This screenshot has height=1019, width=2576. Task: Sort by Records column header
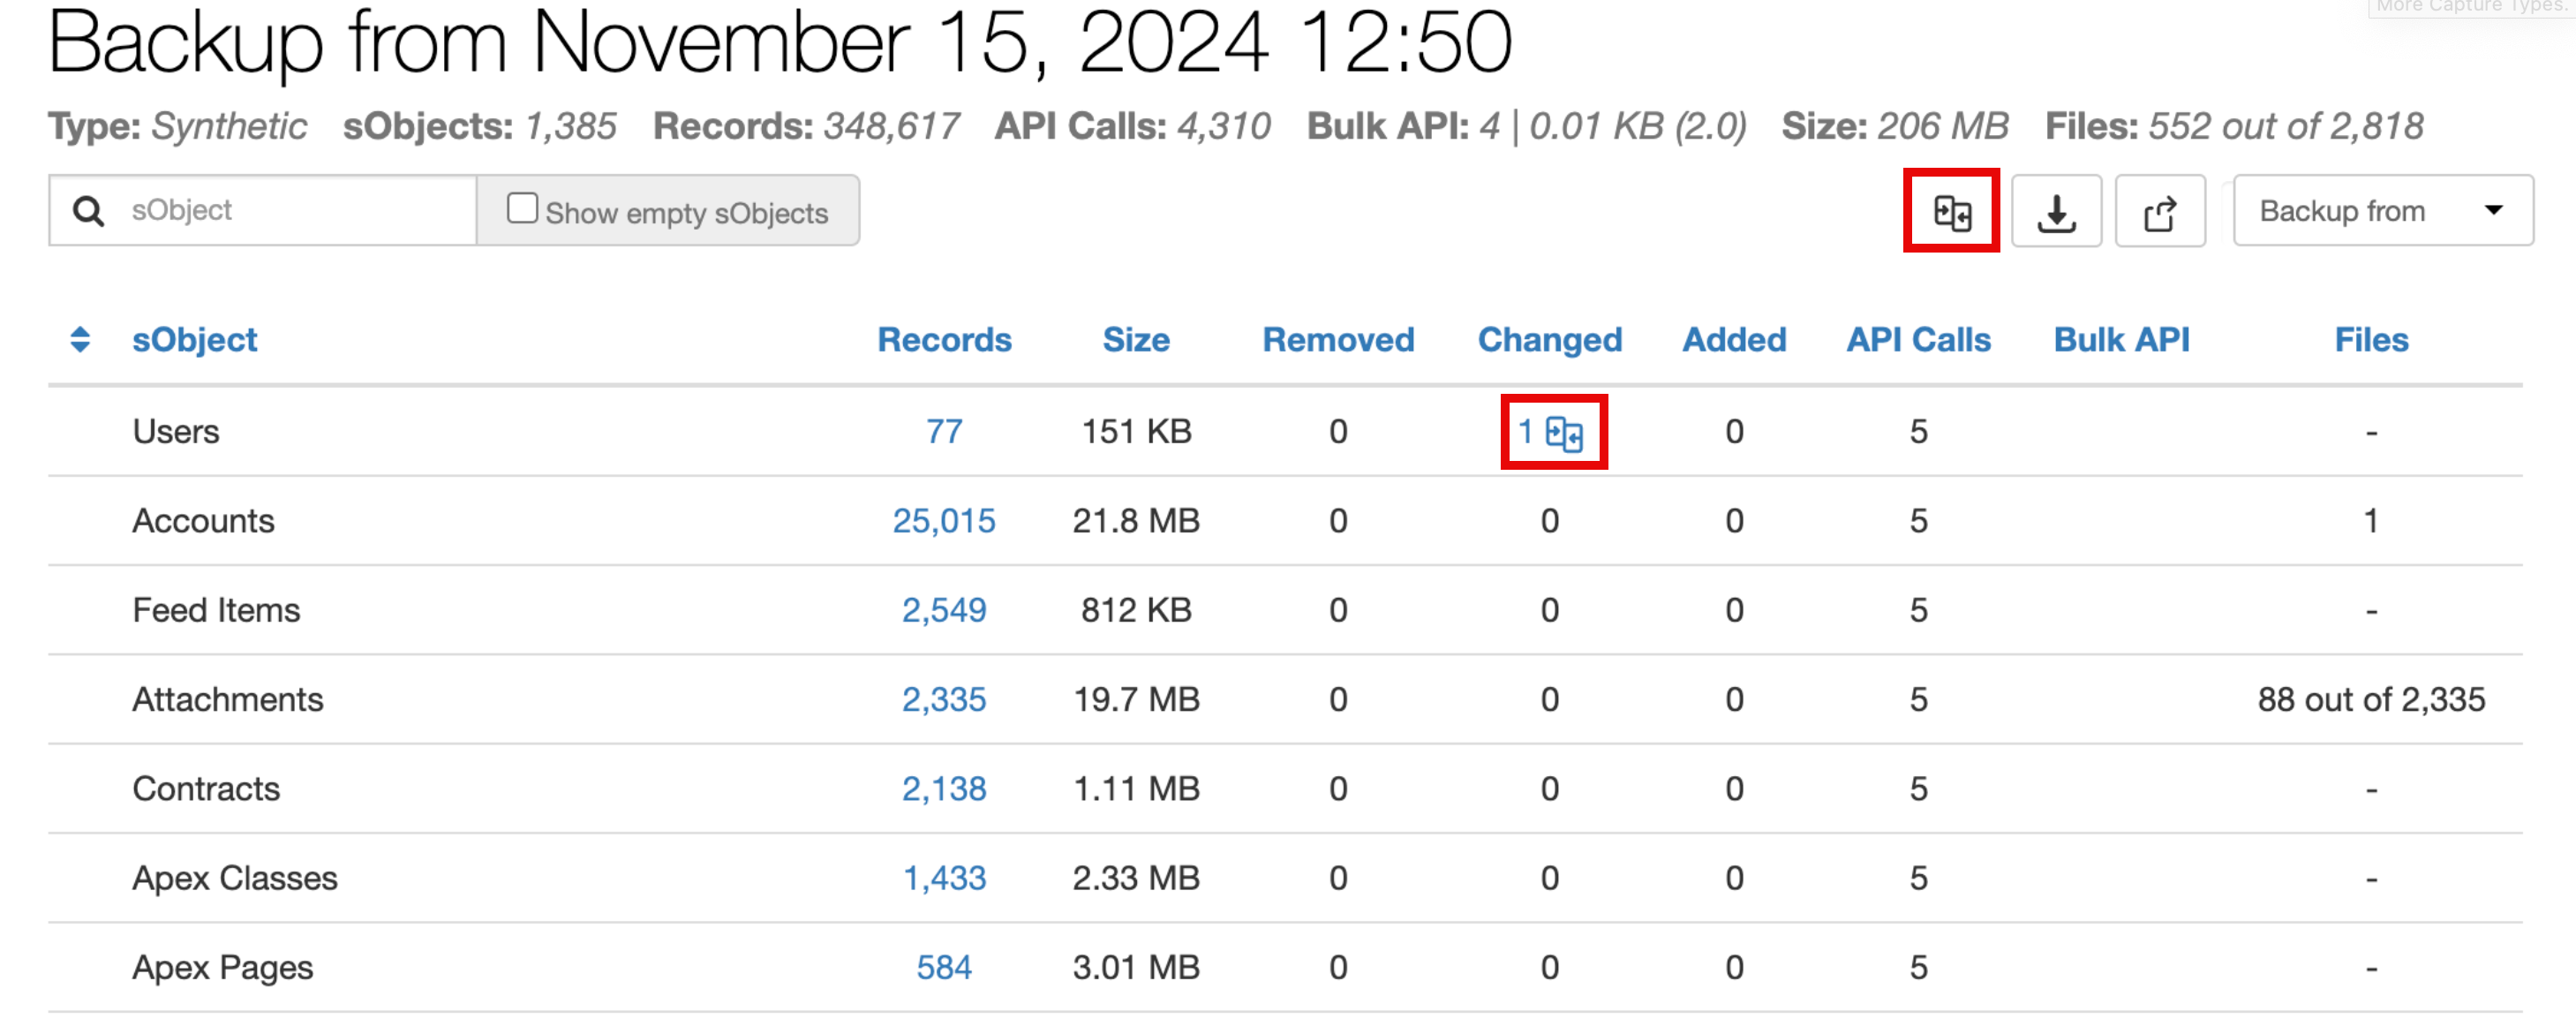pos(944,339)
